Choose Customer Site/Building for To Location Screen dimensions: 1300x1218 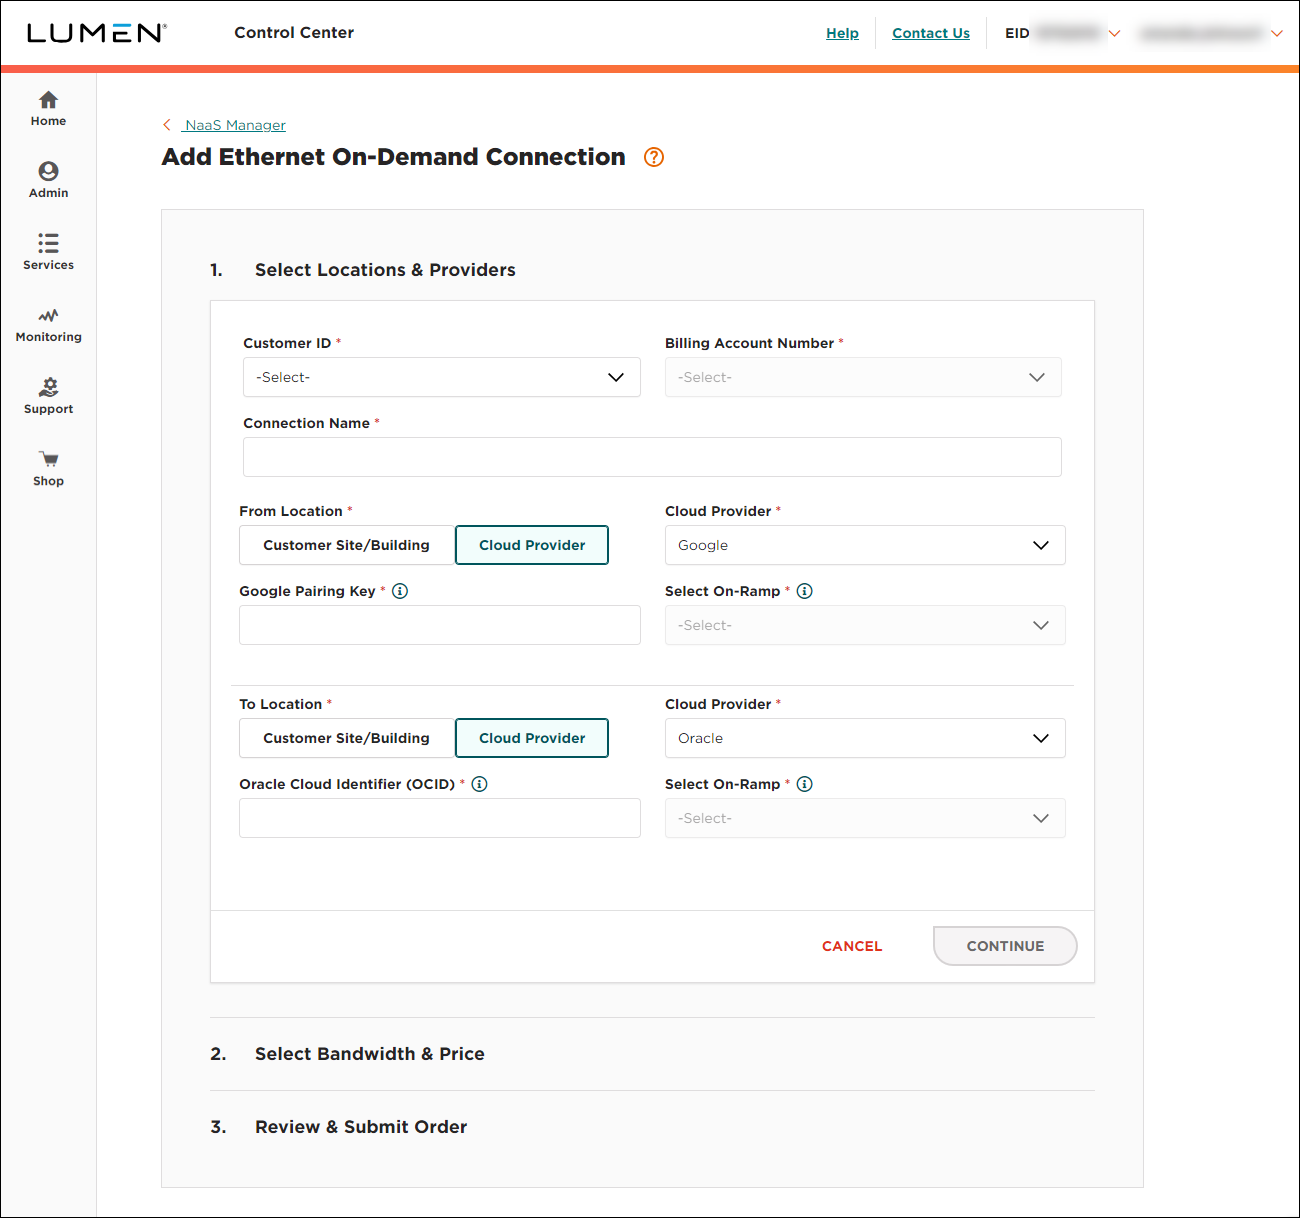coord(347,738)
